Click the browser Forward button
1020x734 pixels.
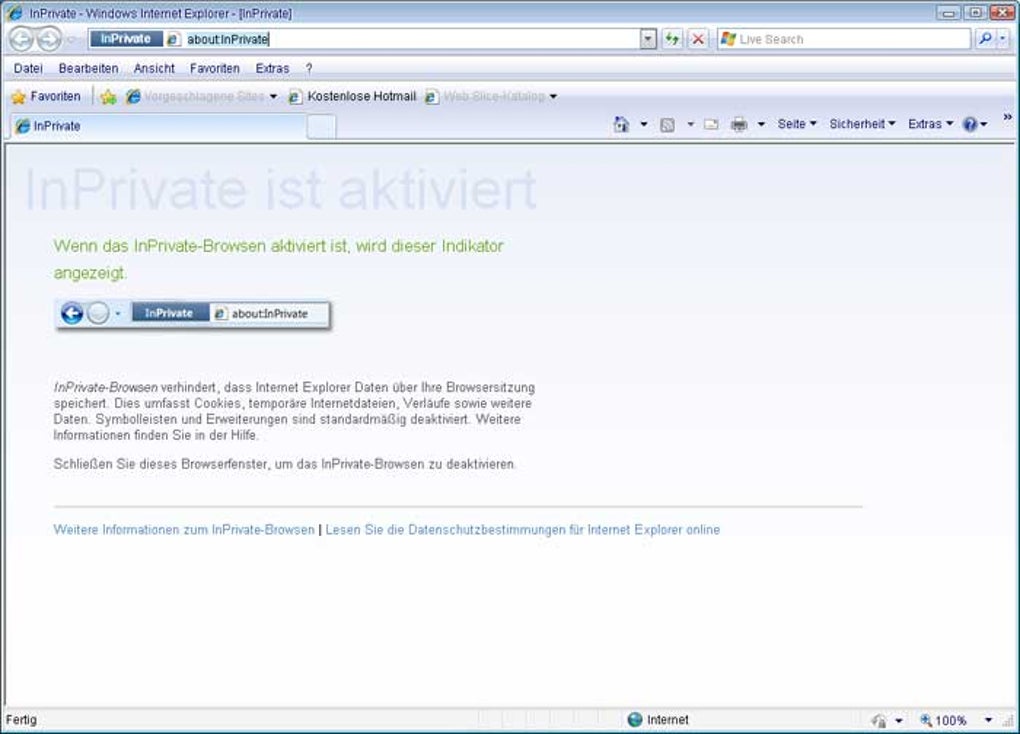coord(49,40)
